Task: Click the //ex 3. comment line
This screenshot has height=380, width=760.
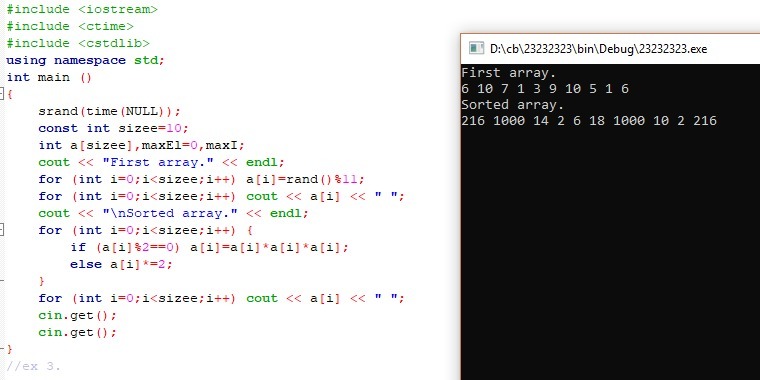Action: (x=34, y=366)
